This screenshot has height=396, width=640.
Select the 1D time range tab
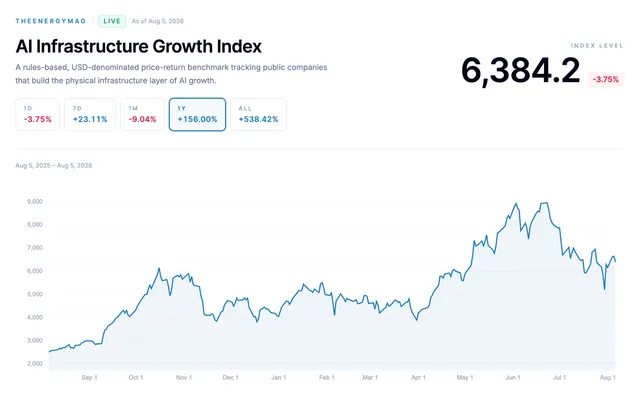pos(38,114)
